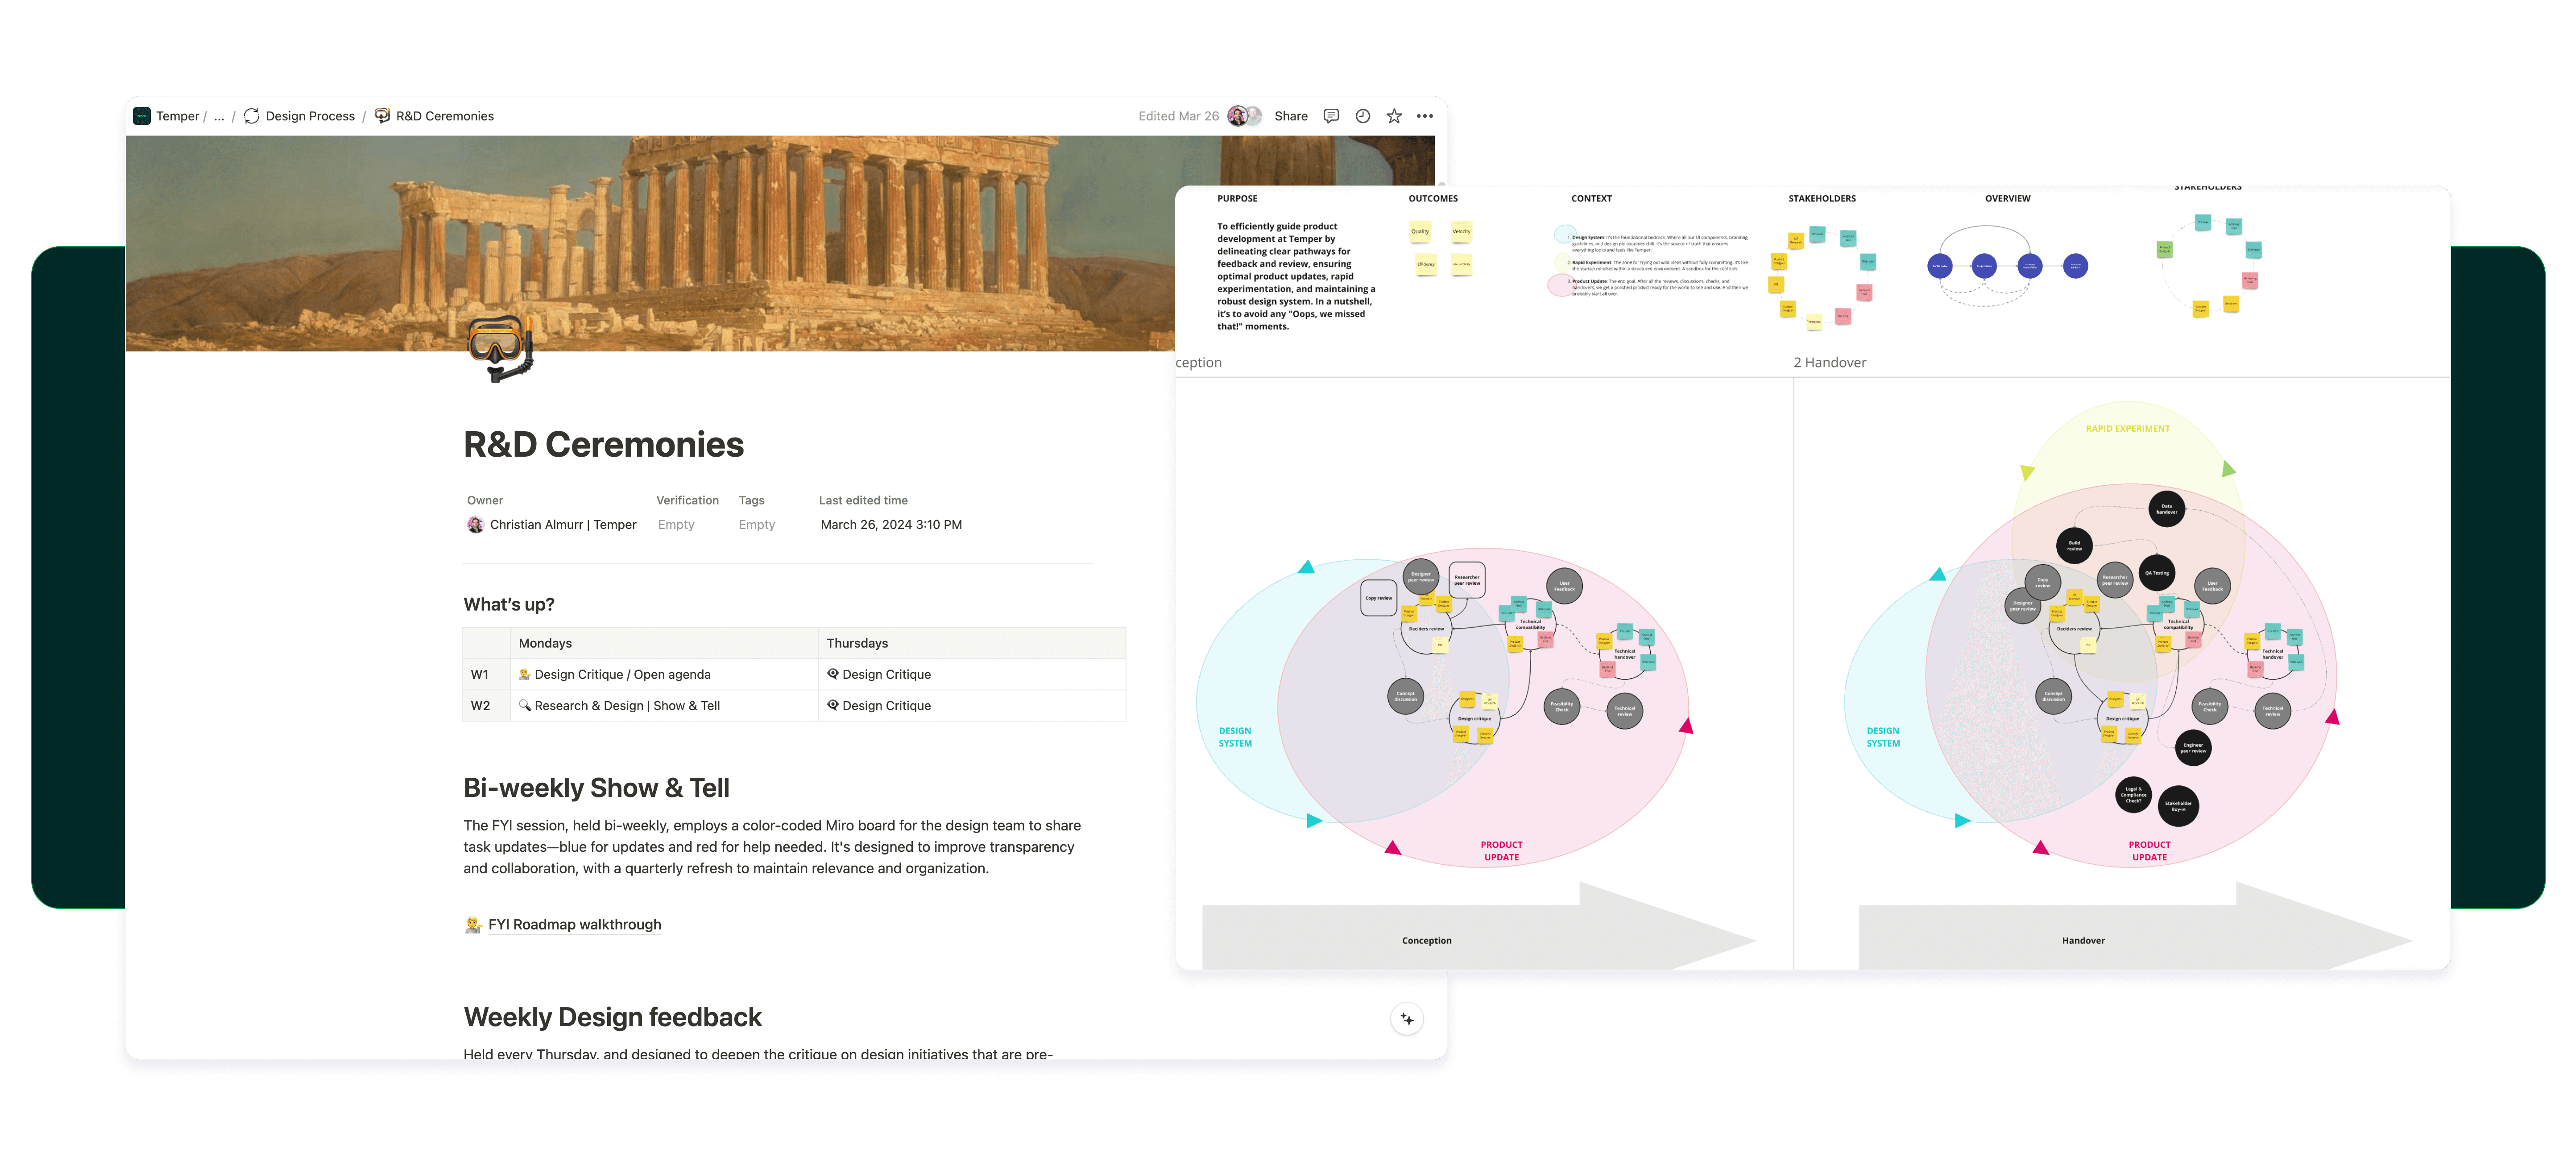Open the empty Tags property

click(x=756, y=524)
